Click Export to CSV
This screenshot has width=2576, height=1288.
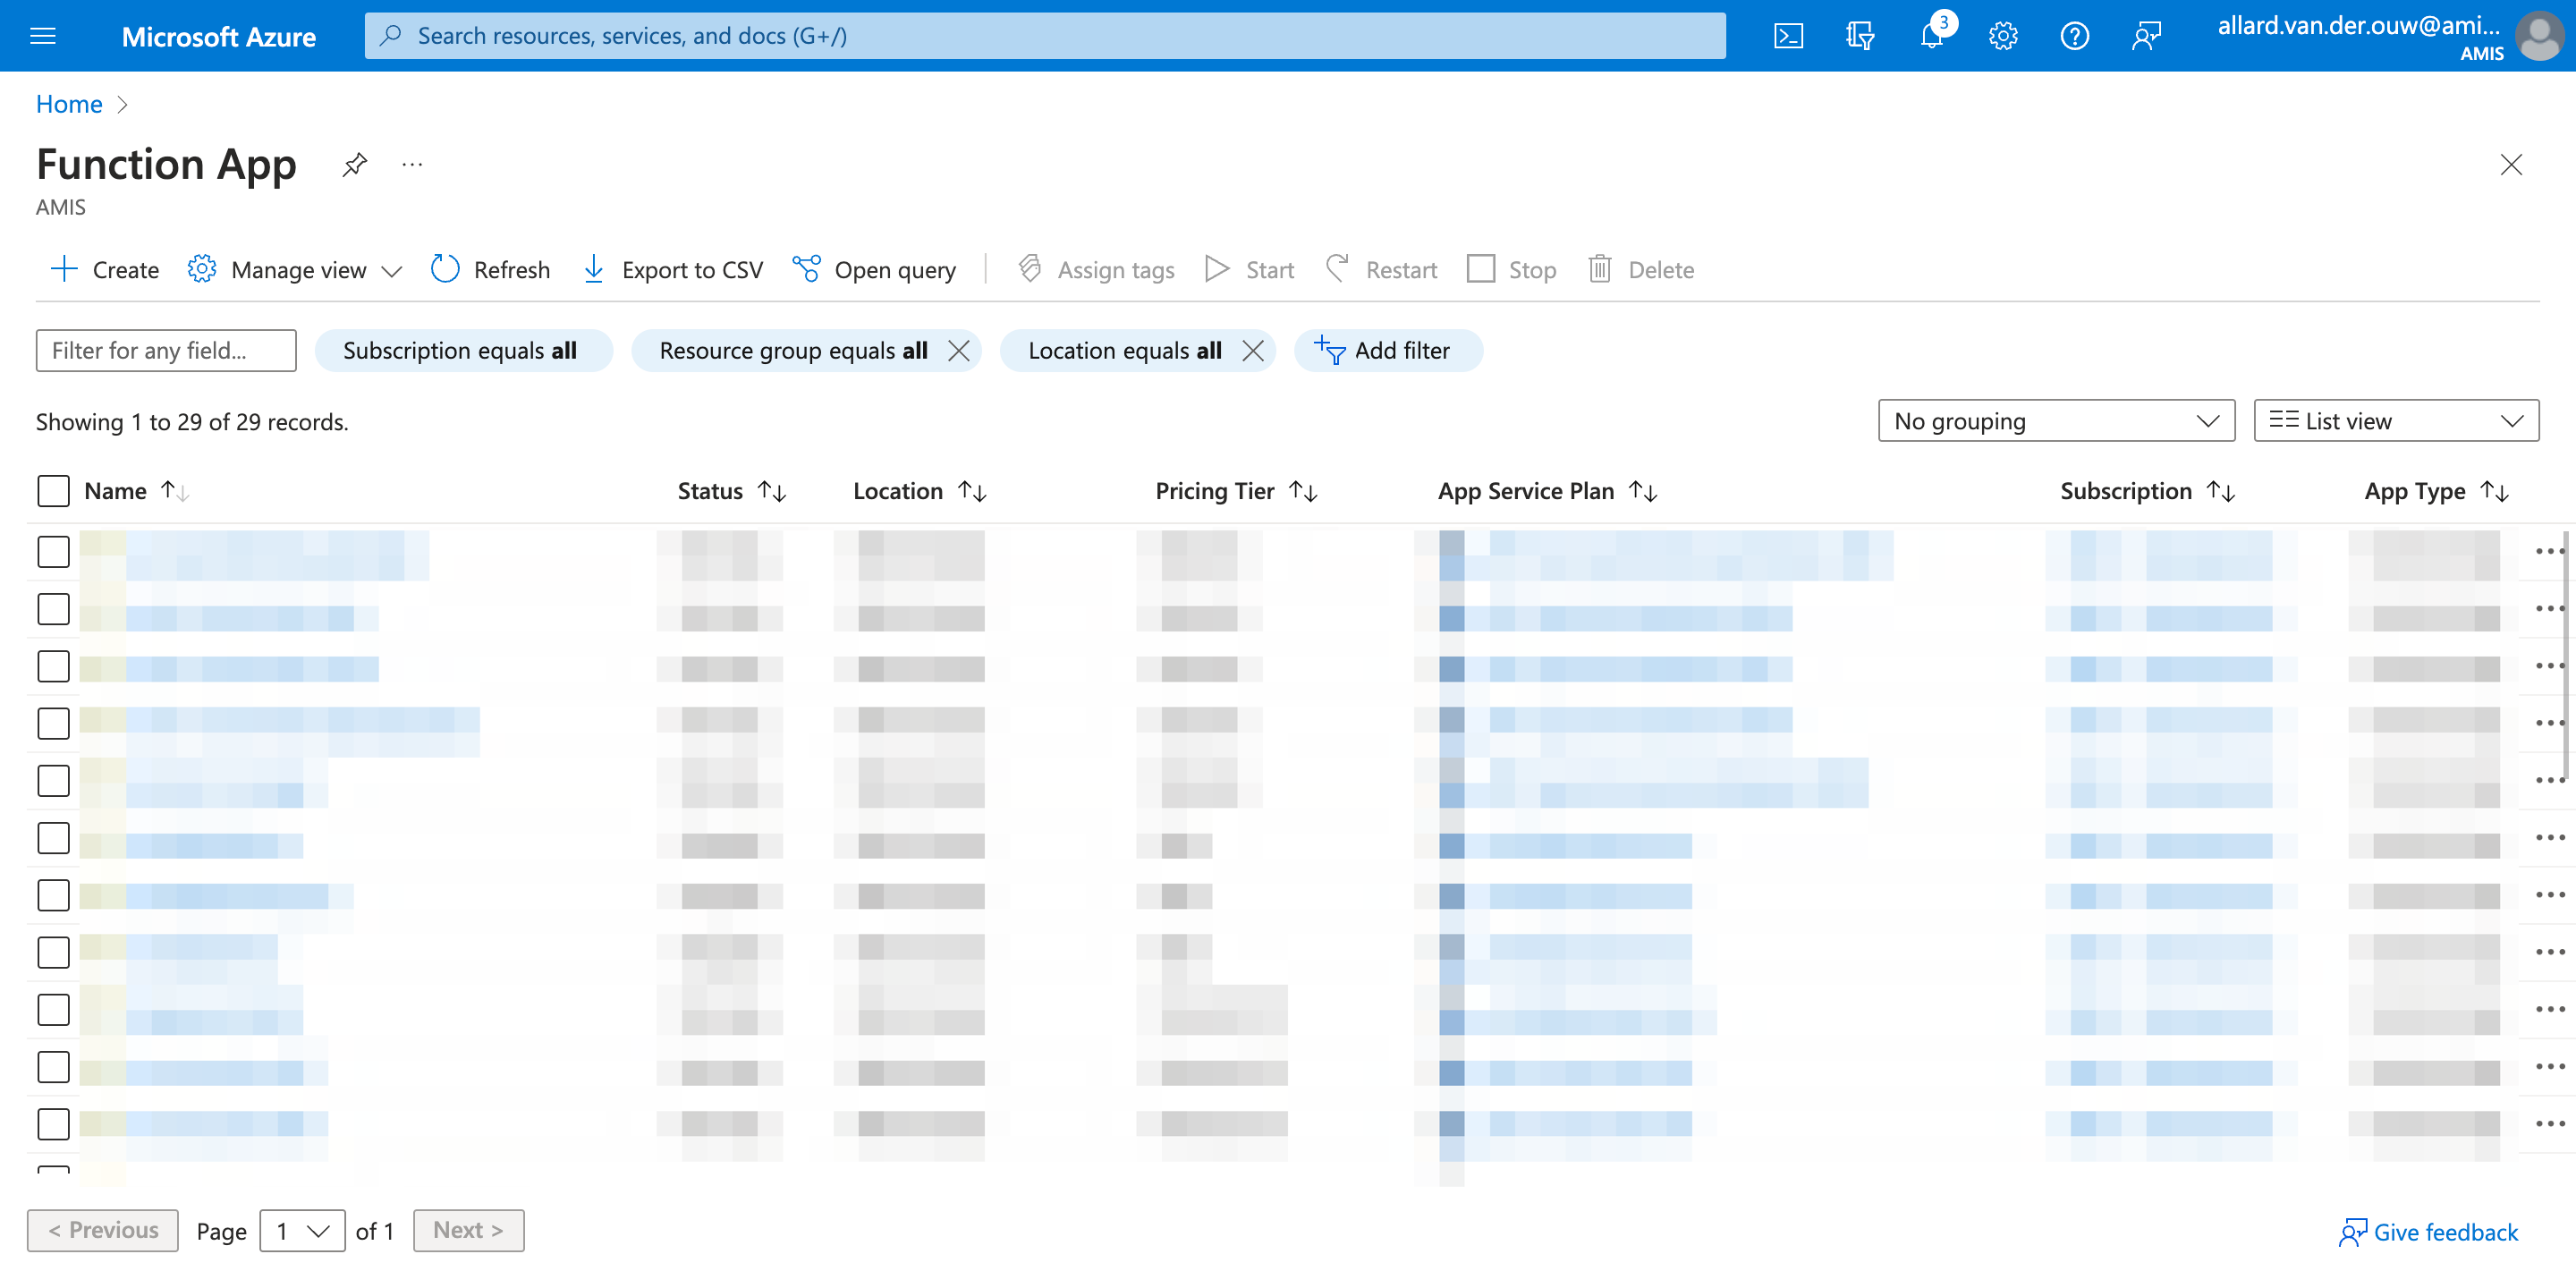(672, 269)
